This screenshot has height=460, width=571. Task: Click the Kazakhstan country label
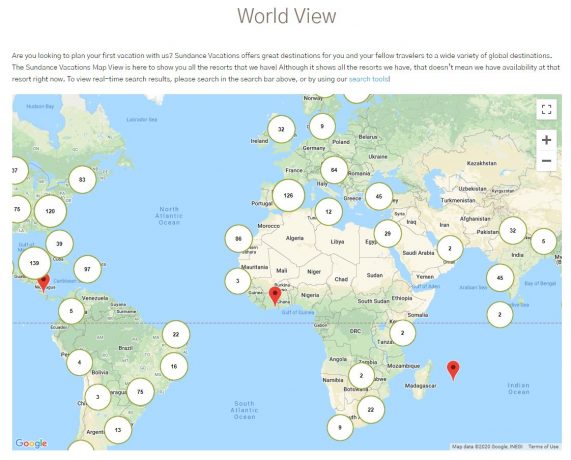pos(481,163)
